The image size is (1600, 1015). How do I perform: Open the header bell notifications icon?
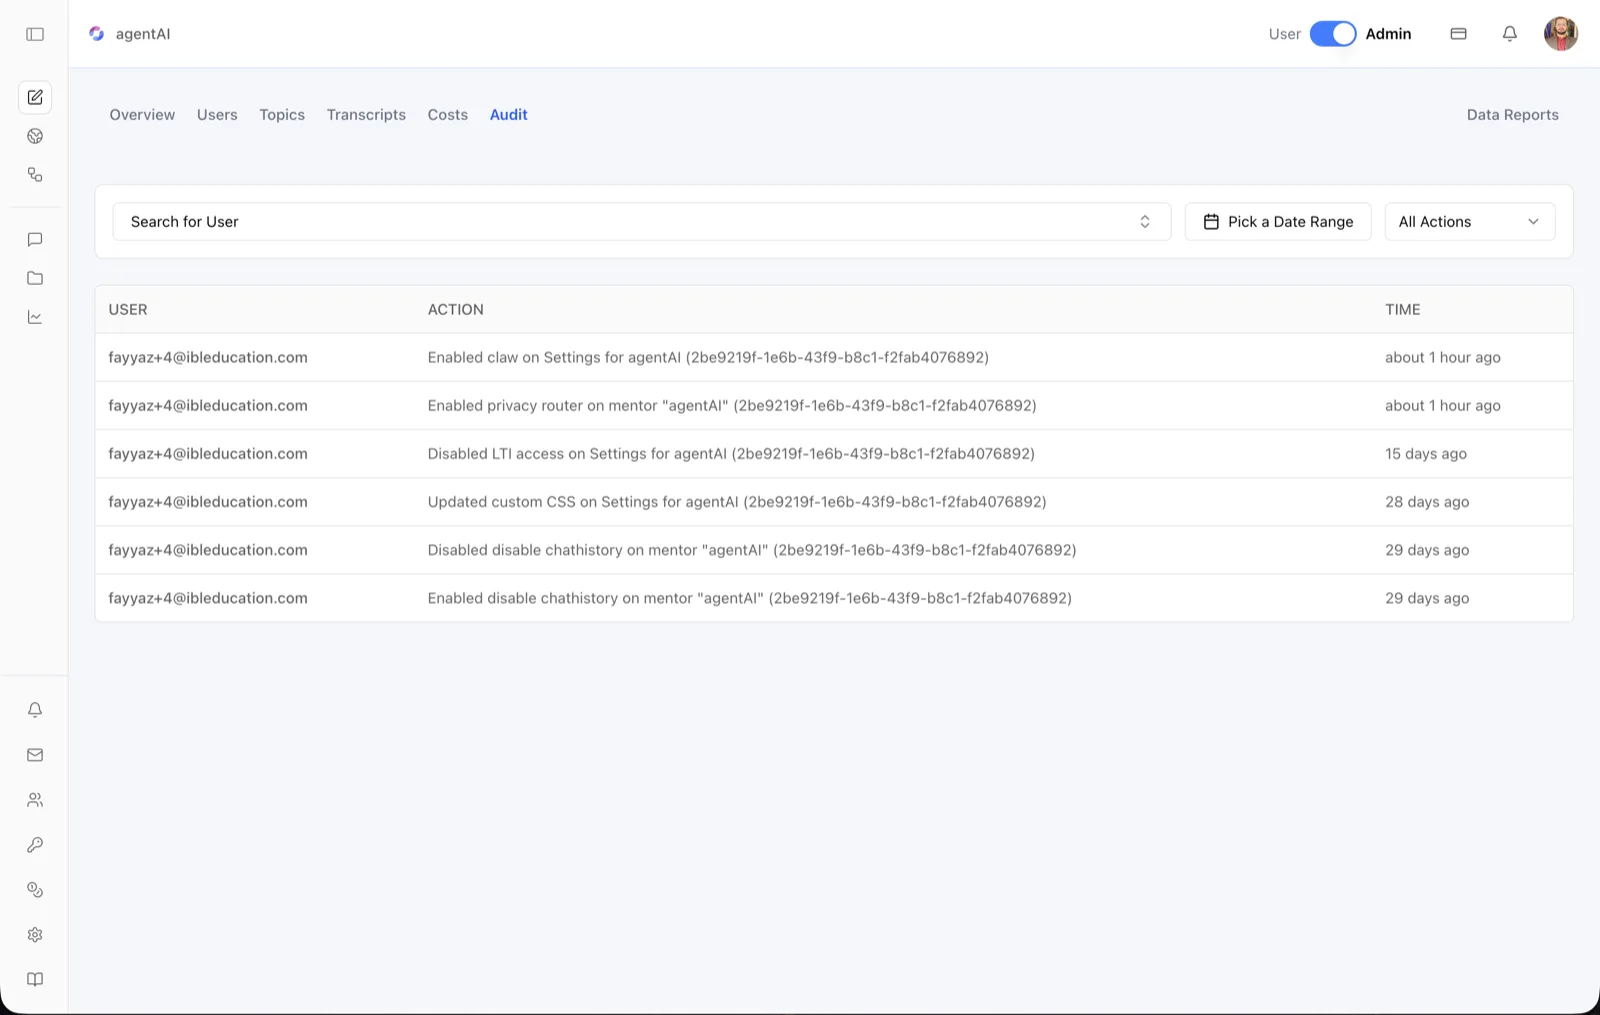coord(1510,34)
